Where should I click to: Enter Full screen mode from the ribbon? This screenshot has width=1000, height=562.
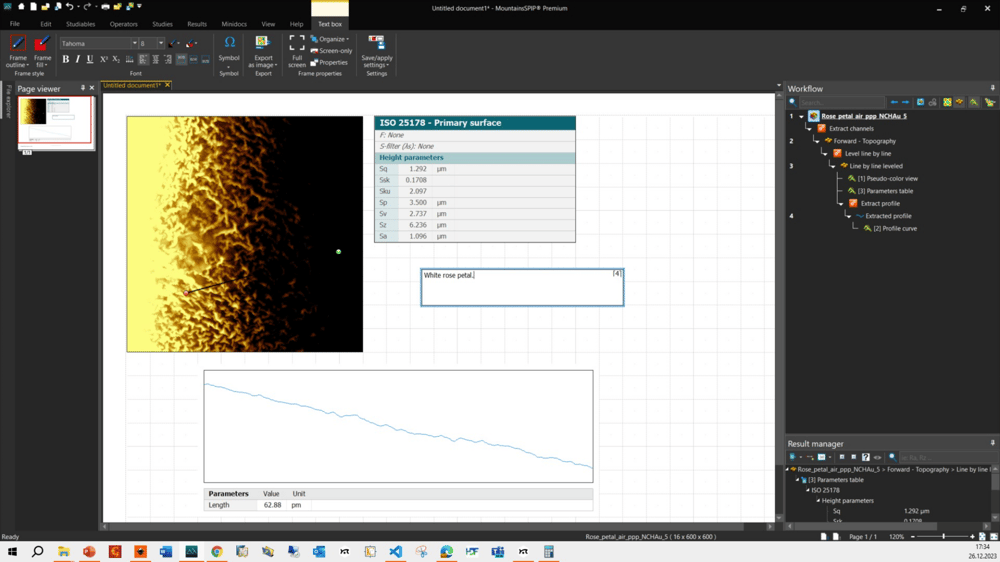(x=297, y=51)
